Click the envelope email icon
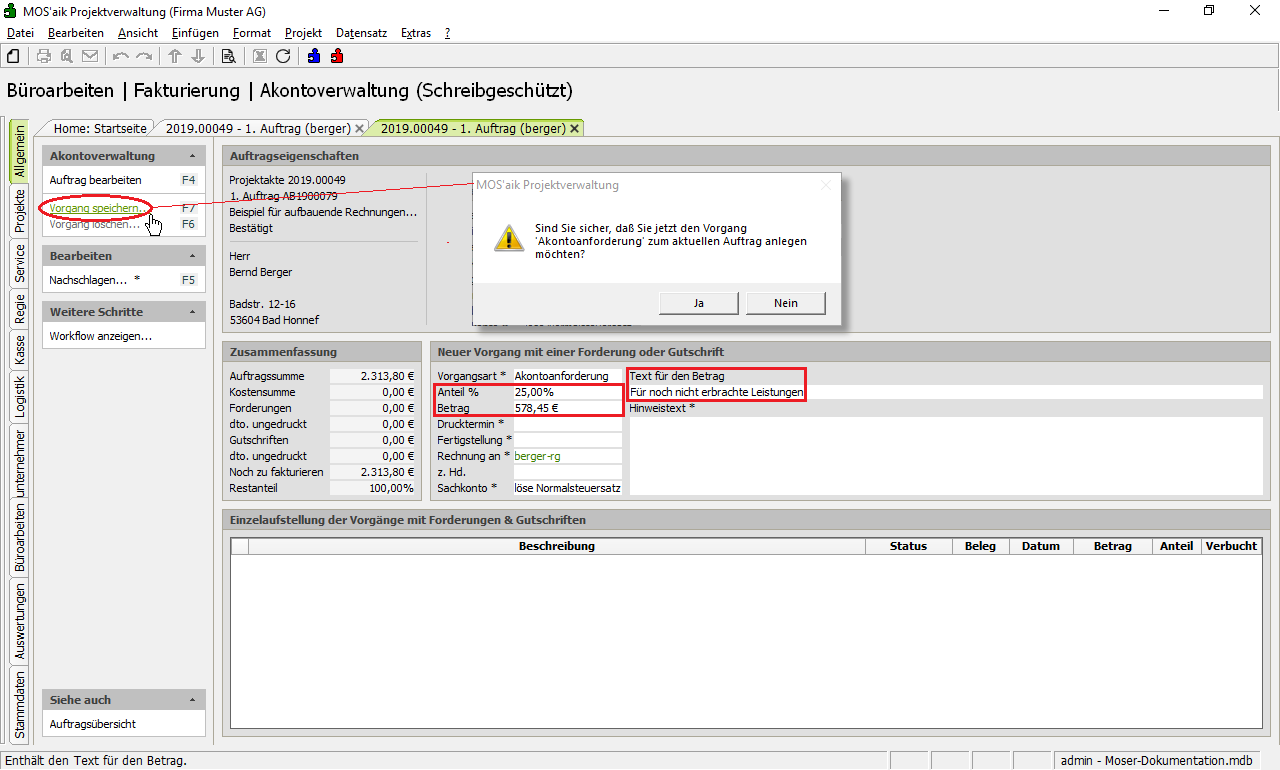The image size is (1280, 770). [x=90, y=56]
